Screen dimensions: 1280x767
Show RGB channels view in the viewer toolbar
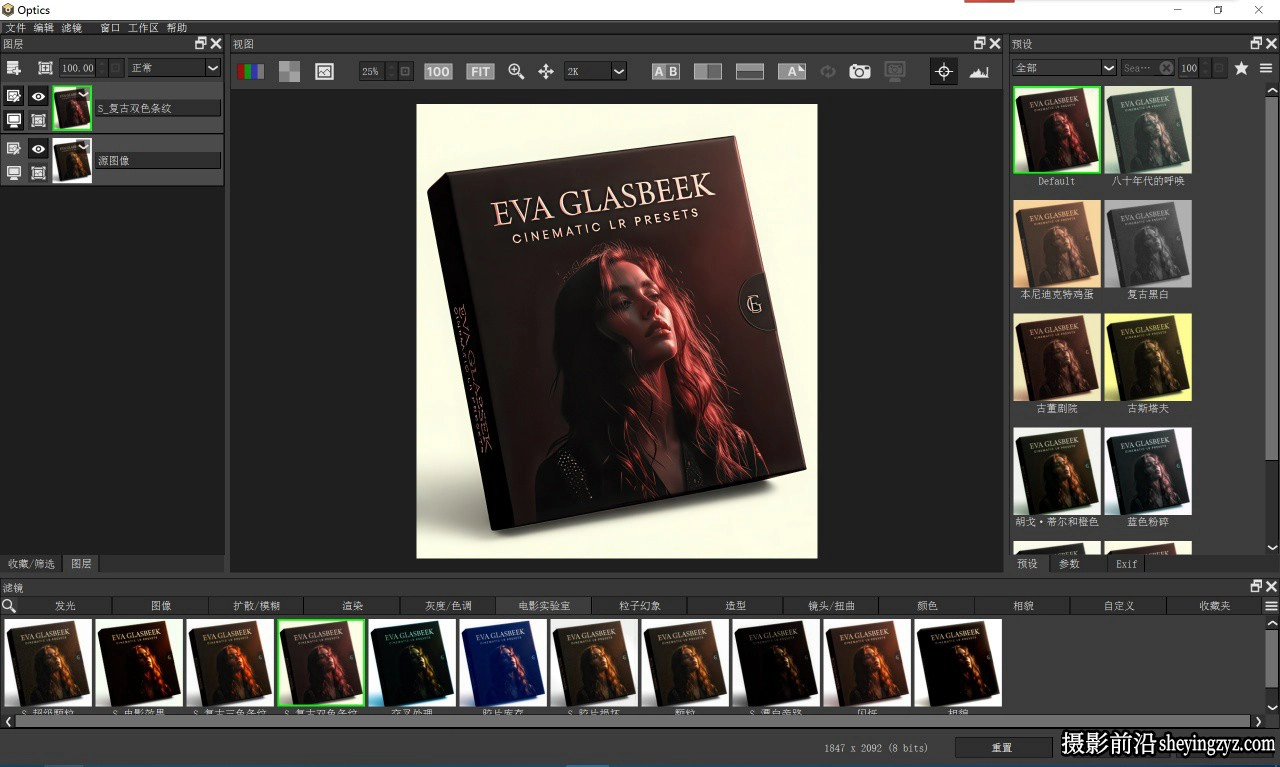(x=251, y=71)
